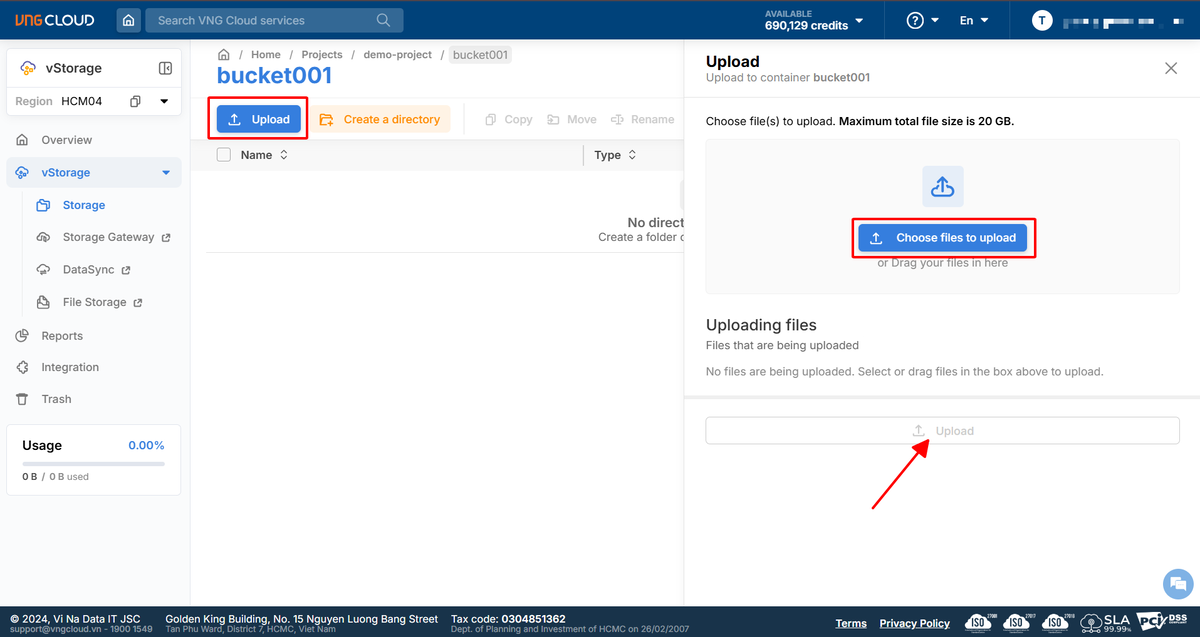Open Storage Gateway in the sidebar

point(108,237)
